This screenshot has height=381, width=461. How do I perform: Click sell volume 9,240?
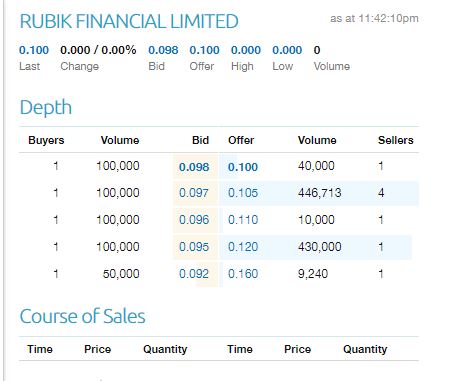point(313,274)
